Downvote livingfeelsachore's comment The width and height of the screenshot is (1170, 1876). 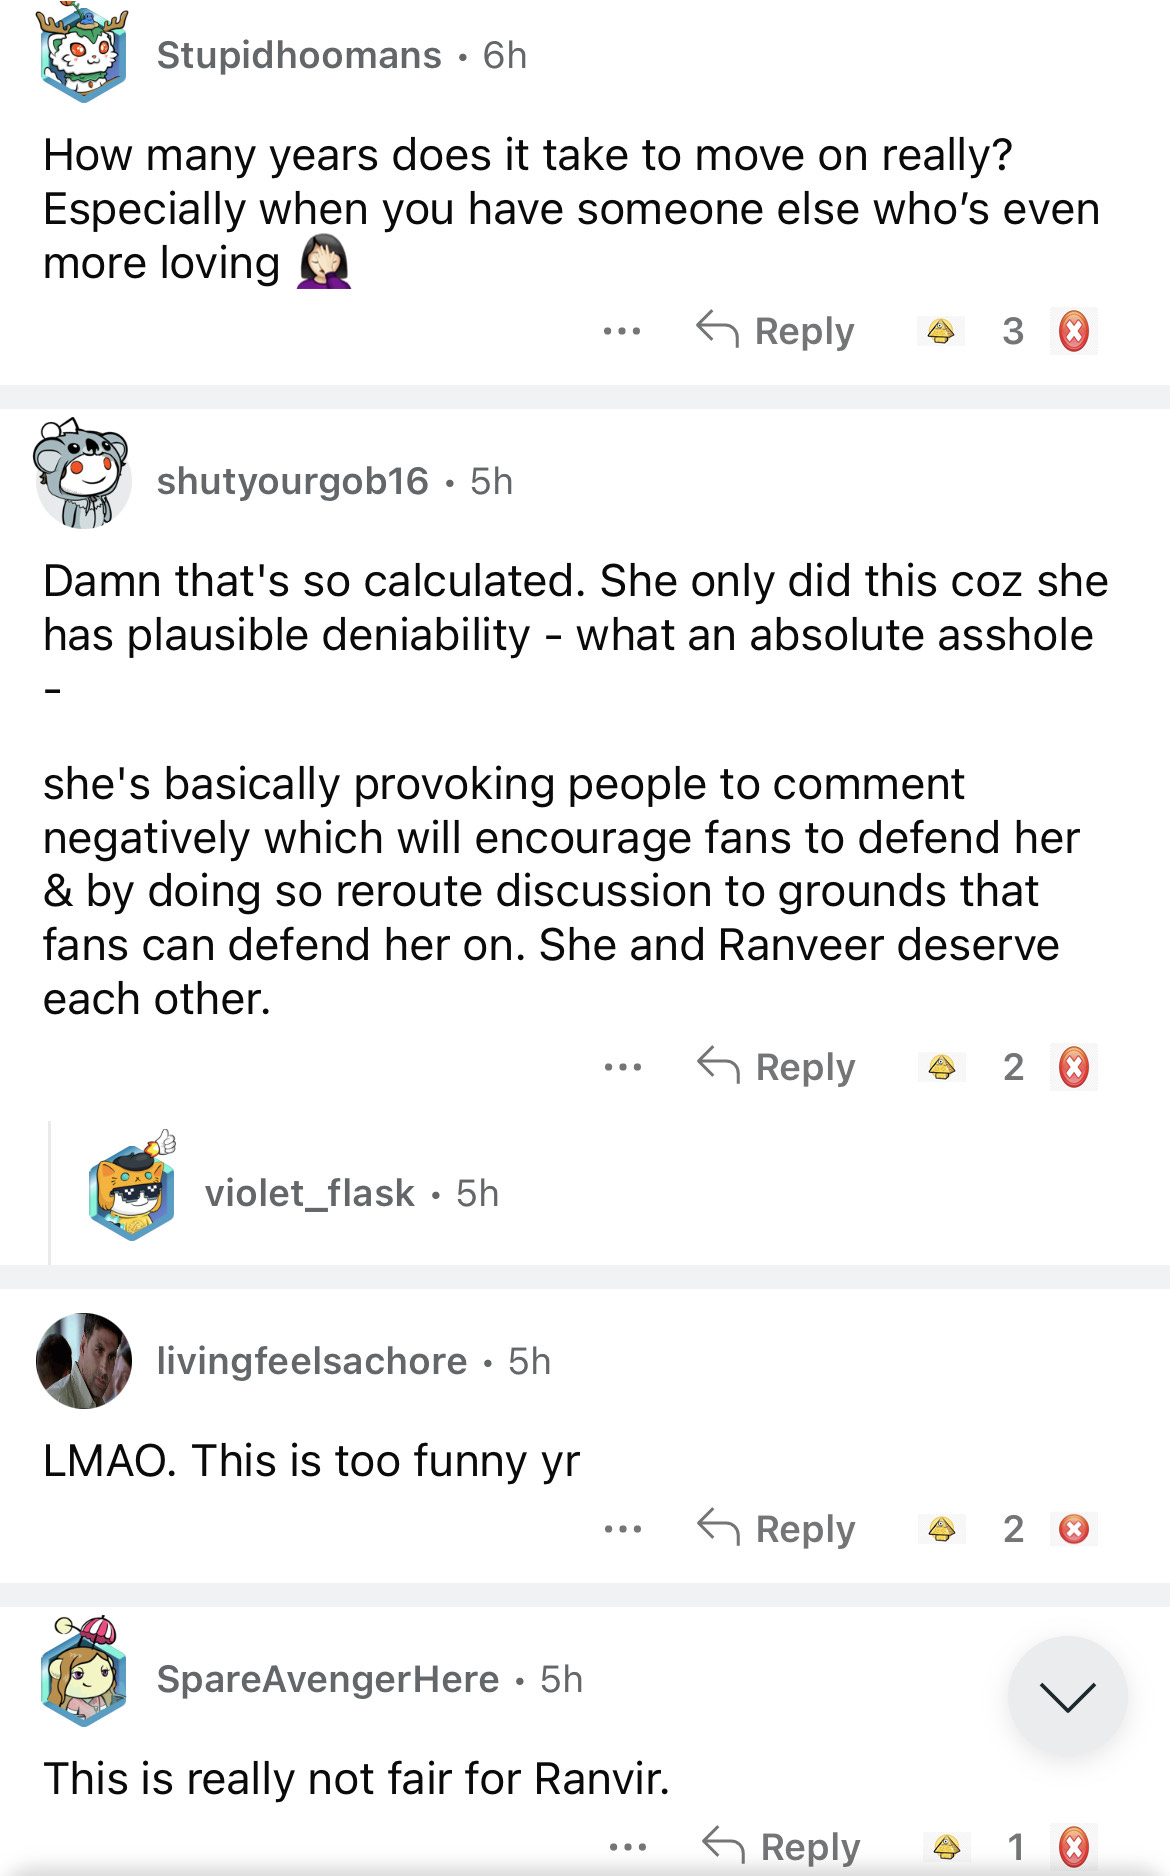(1074, 1529)
